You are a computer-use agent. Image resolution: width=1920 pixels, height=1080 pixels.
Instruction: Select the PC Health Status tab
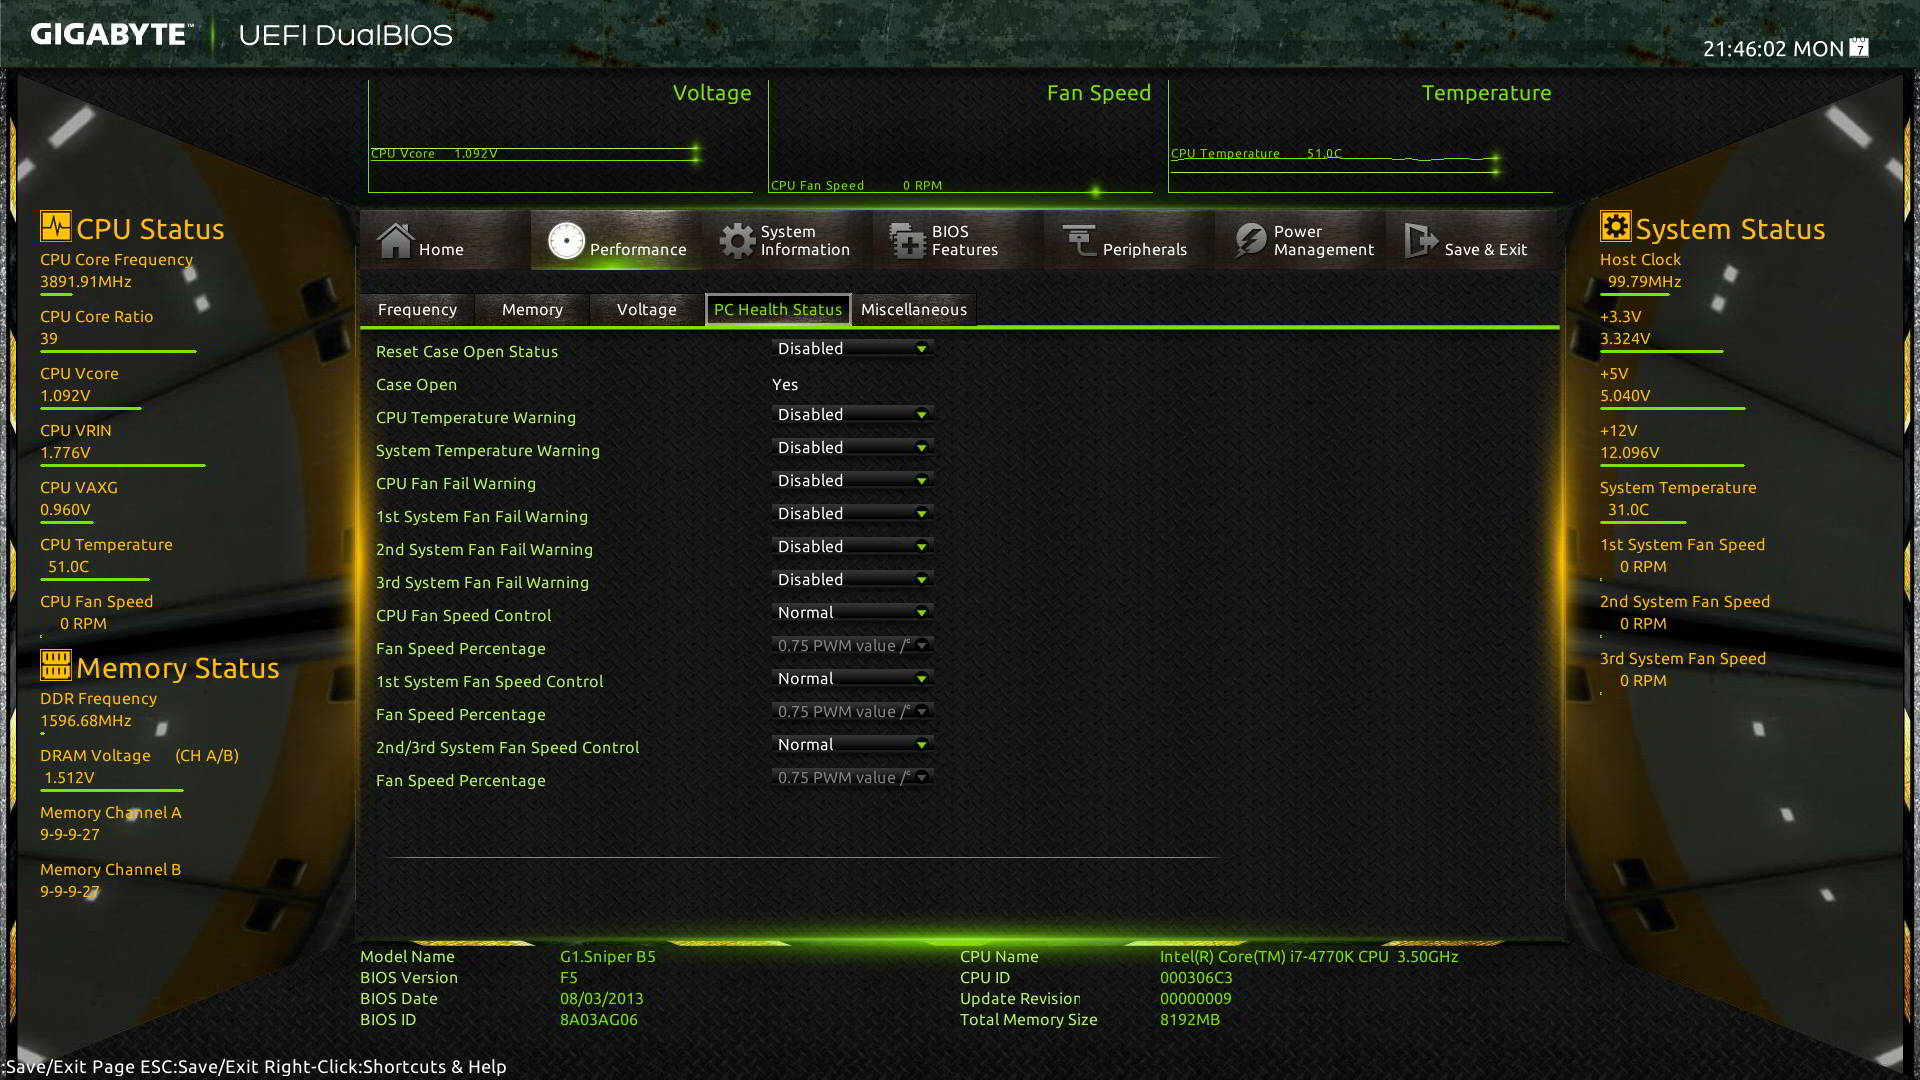point(778,309)
